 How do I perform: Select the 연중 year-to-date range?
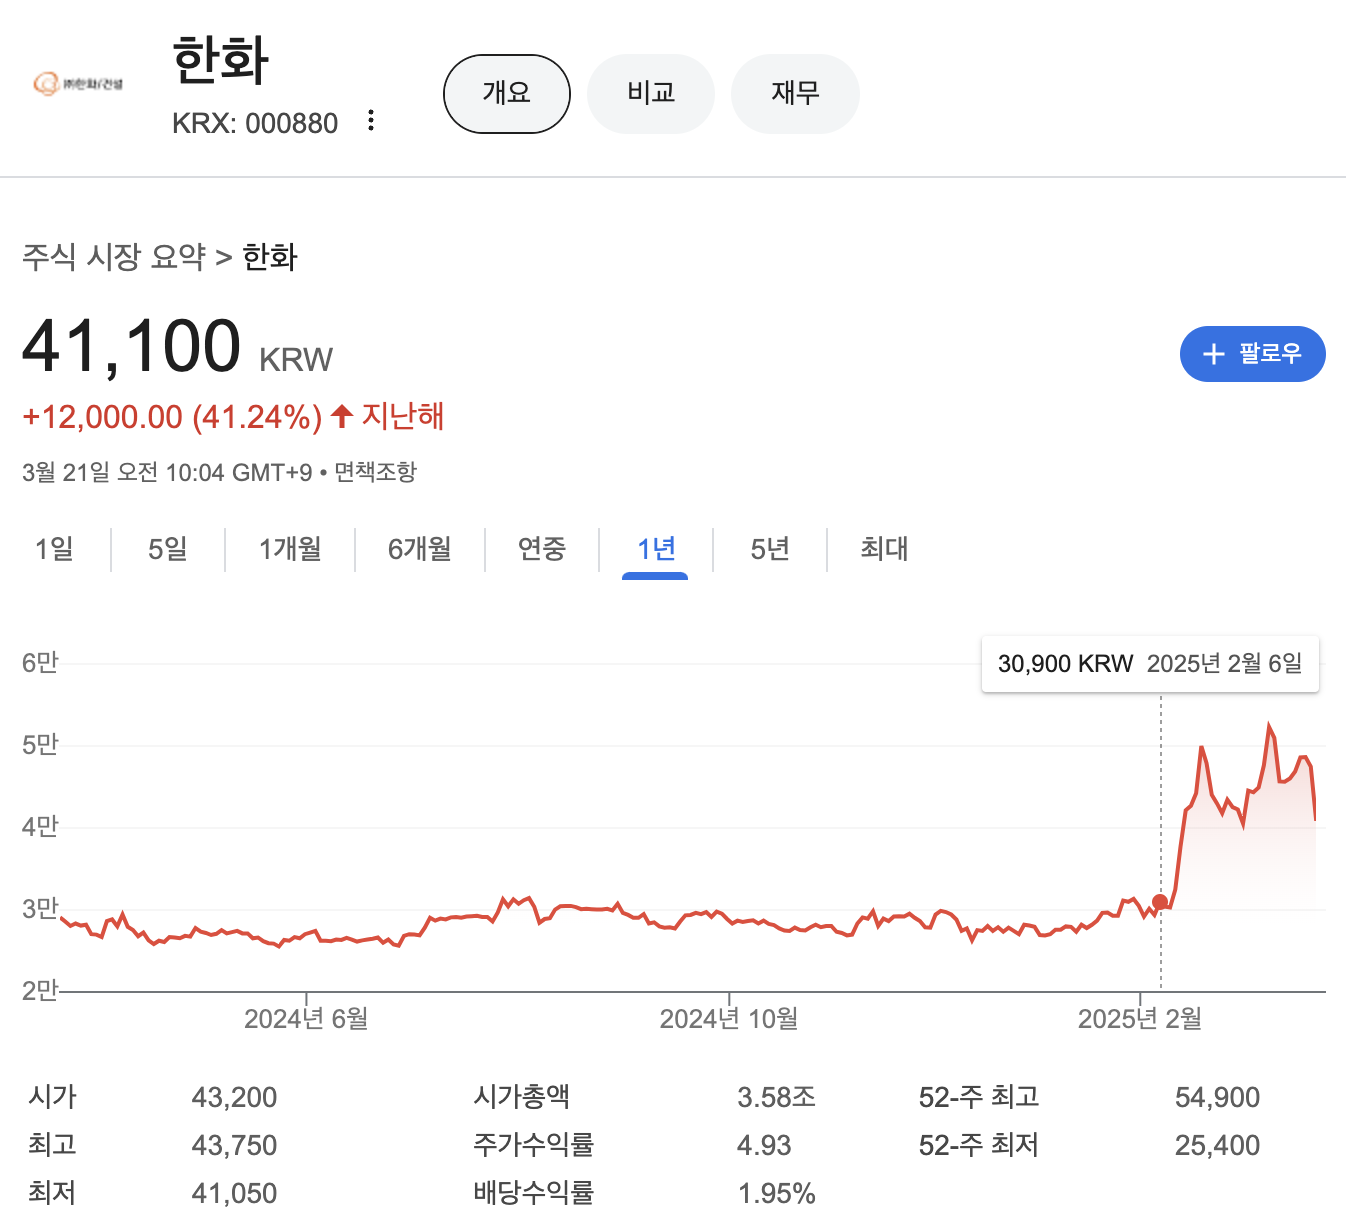click(542, 549)
